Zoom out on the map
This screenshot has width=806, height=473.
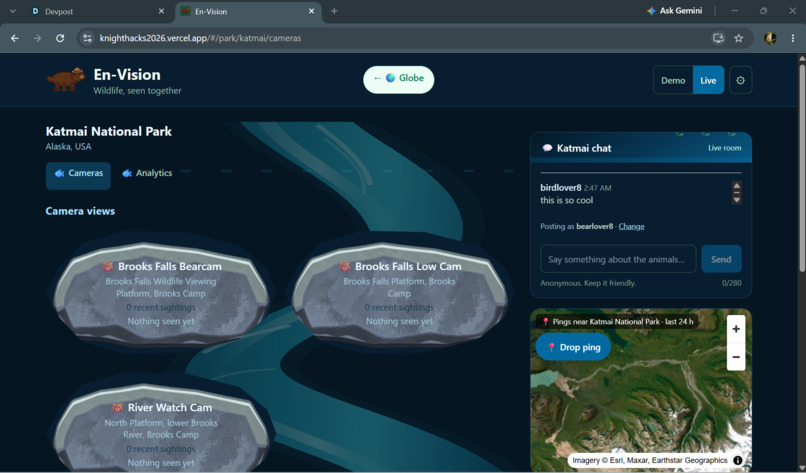tap(736, 357)
